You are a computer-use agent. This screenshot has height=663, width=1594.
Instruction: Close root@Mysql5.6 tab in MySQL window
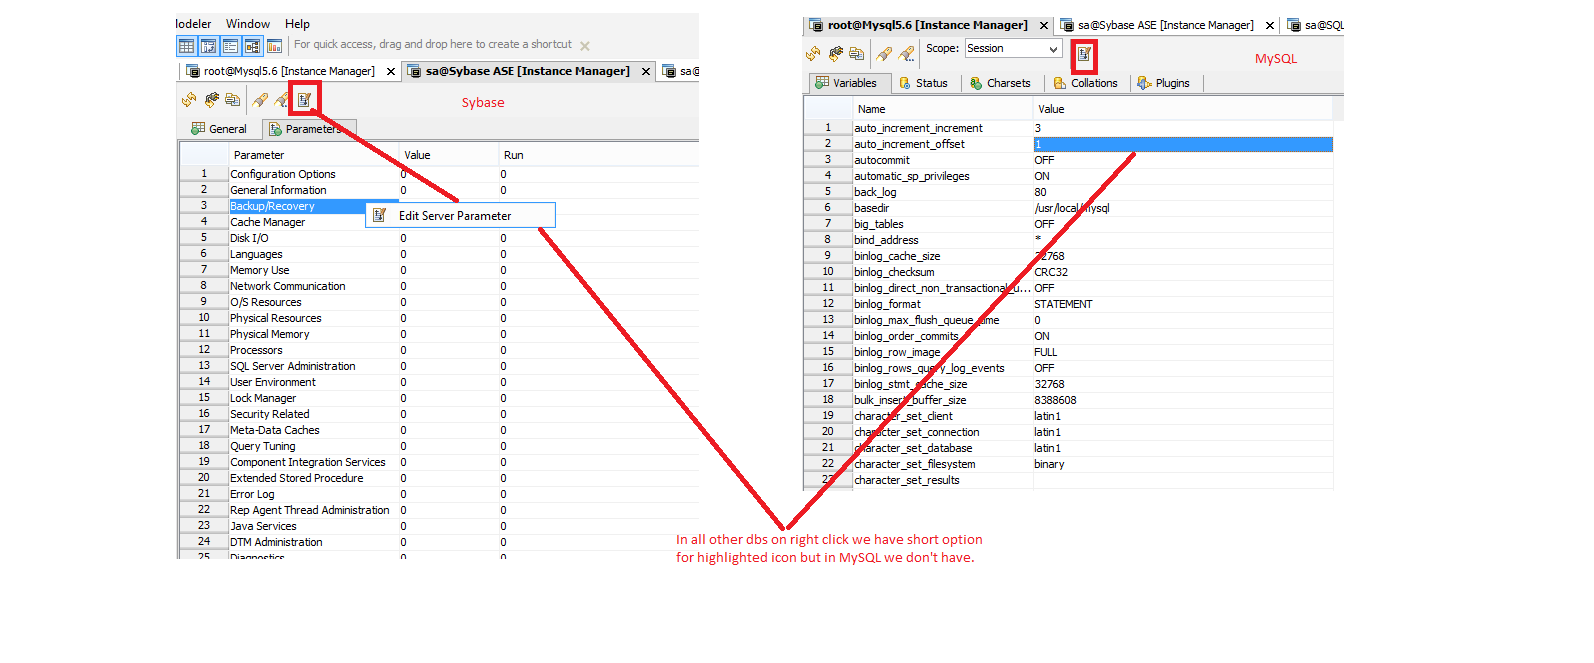[1044, 26]
